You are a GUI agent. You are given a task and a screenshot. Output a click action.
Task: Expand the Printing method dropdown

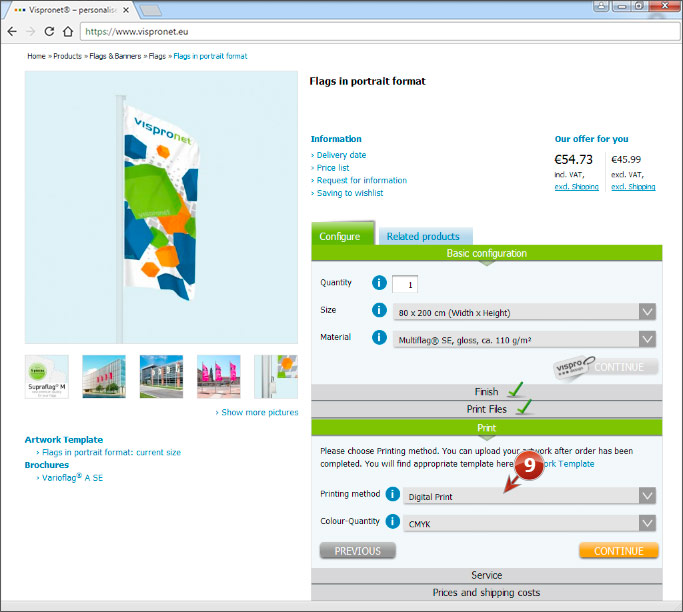[530, 496]
